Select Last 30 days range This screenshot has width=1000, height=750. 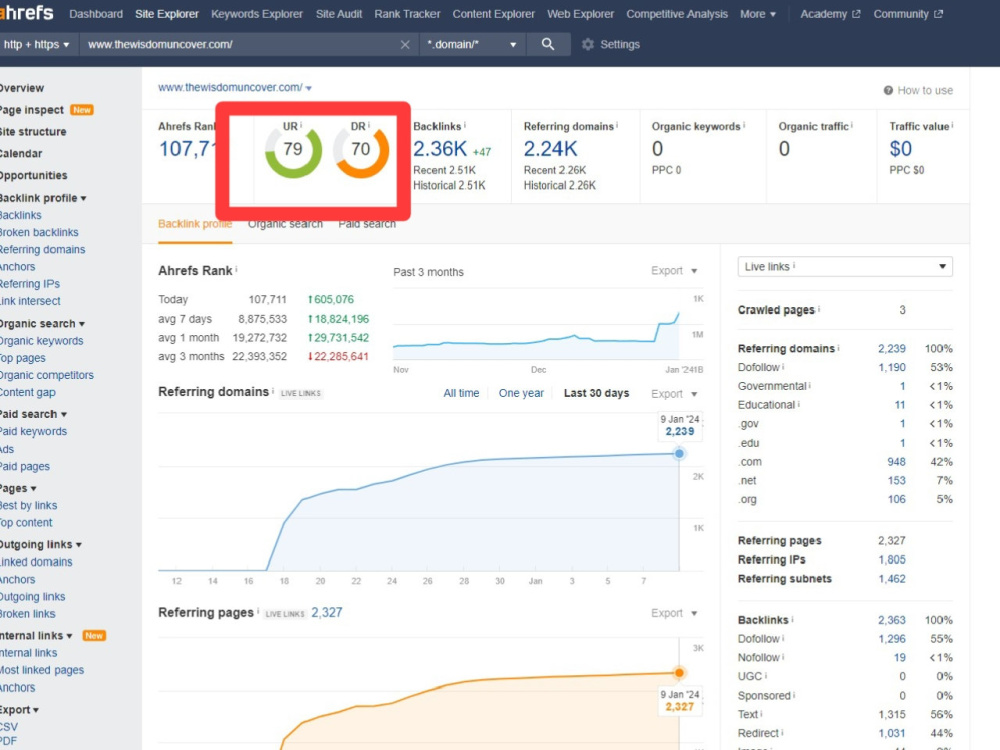596,393
